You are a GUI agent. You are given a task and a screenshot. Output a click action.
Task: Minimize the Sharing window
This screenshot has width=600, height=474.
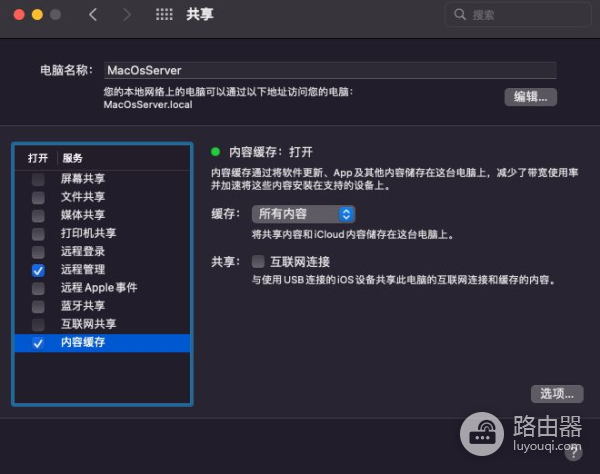click(37, 15)
